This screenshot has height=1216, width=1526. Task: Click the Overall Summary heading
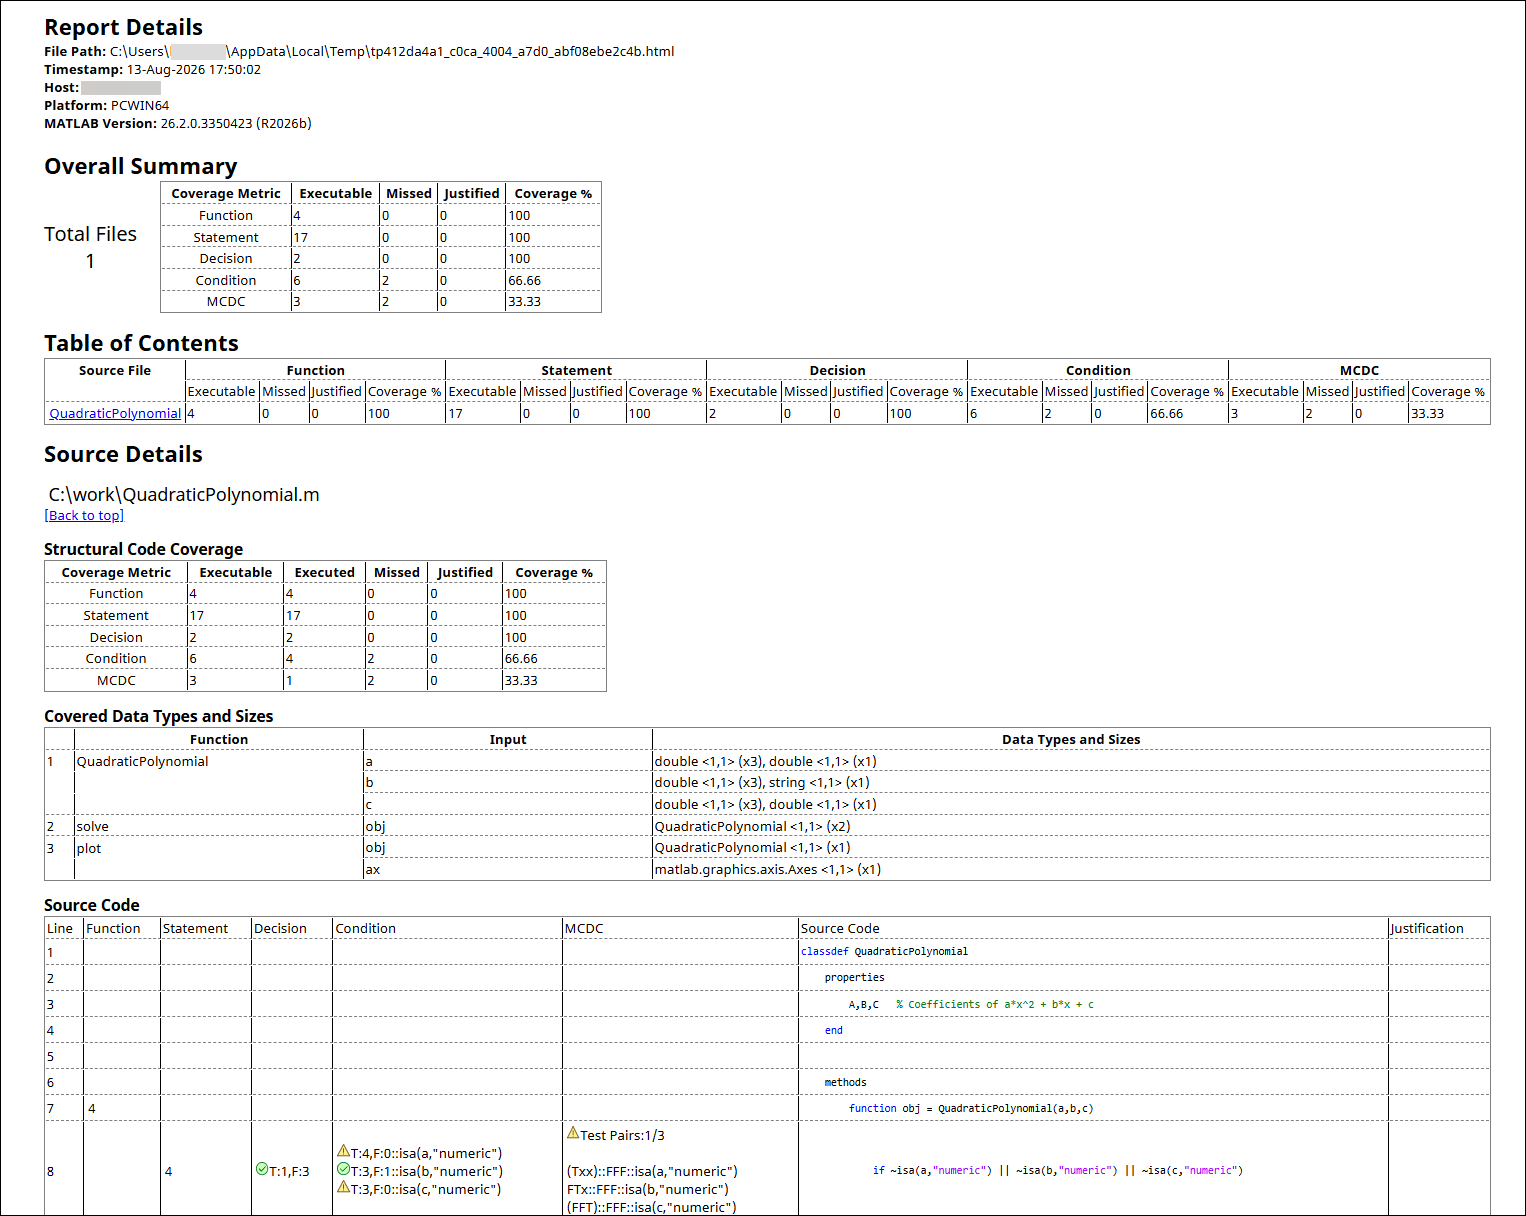click(141, 166)
